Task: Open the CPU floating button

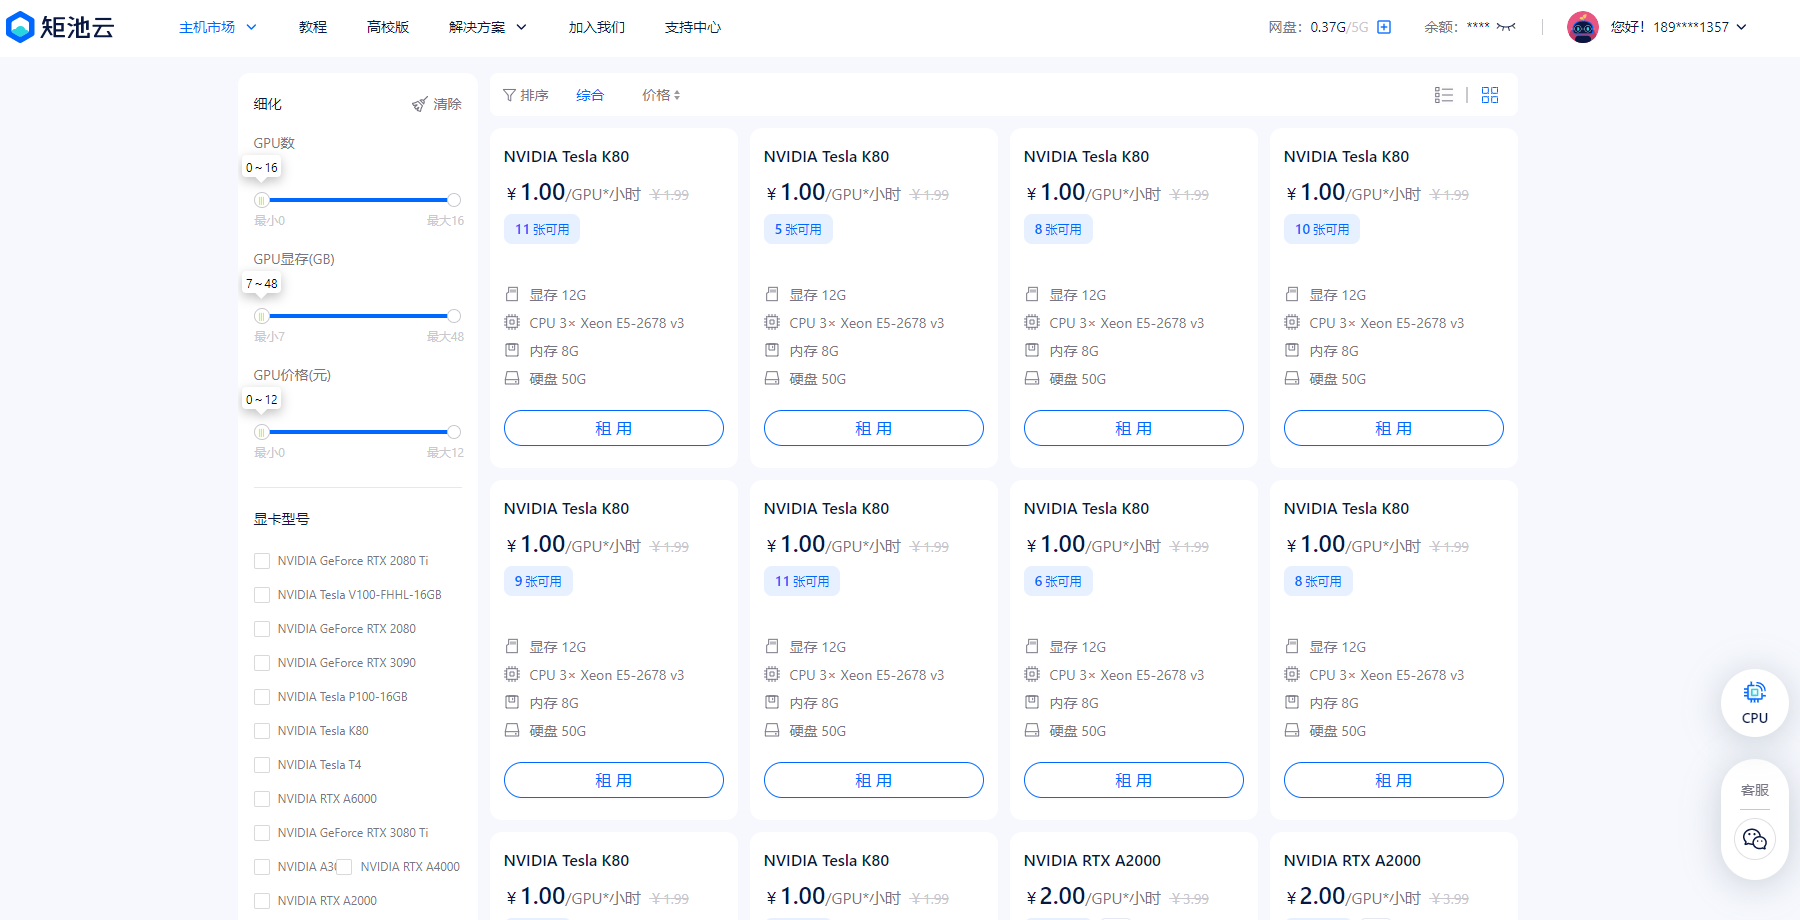Action: point(1754,703)
